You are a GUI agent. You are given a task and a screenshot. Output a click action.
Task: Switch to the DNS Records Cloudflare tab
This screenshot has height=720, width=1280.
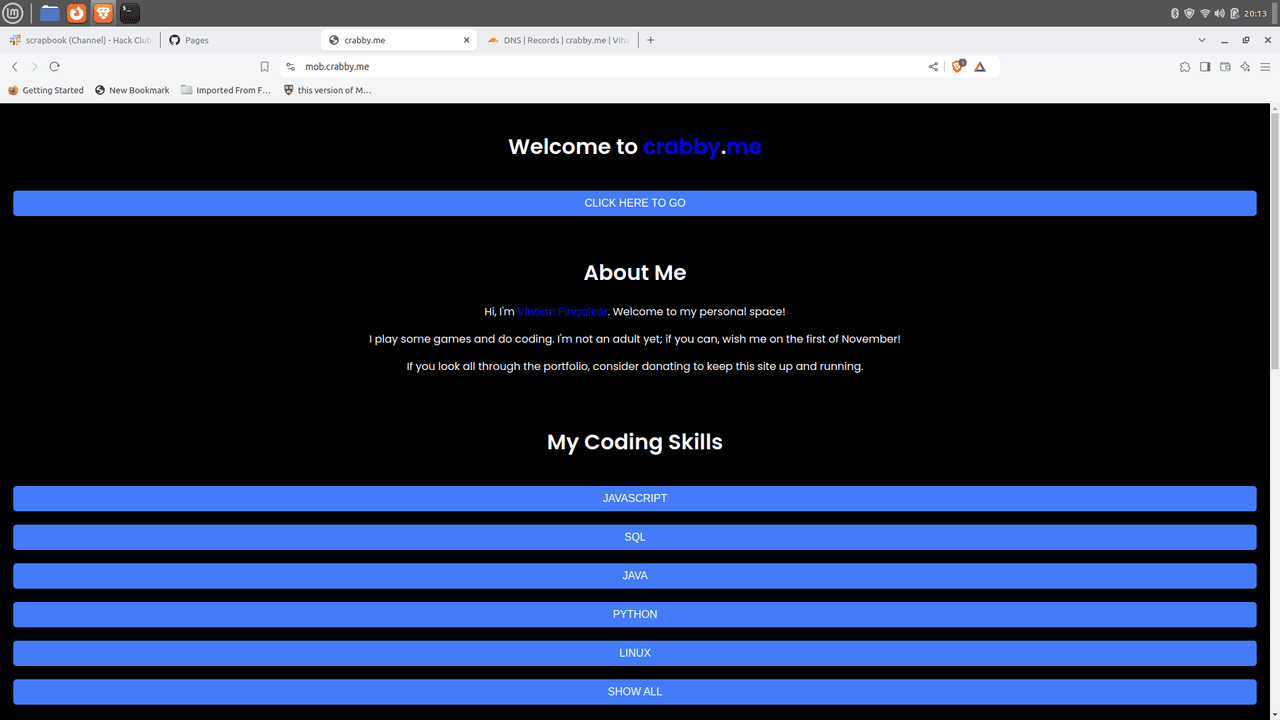pos(558,40)
